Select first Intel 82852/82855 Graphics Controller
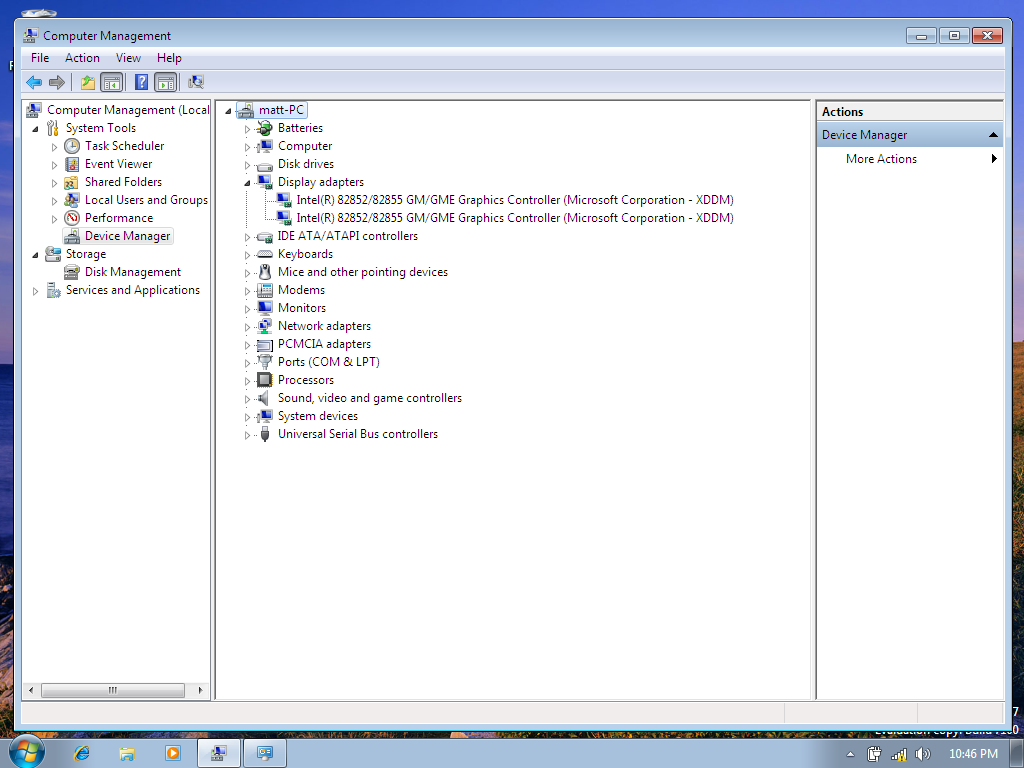Screen dimensions: 1024x768 tap(515, 200)
